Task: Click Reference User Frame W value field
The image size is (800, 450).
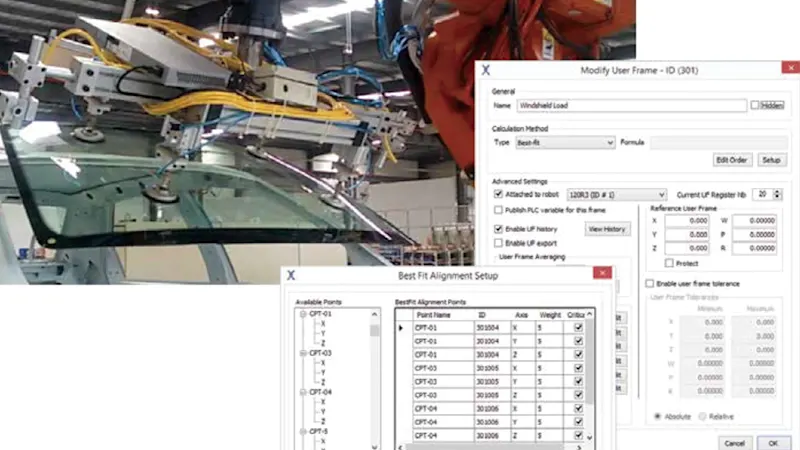Action: pos(754,220)
